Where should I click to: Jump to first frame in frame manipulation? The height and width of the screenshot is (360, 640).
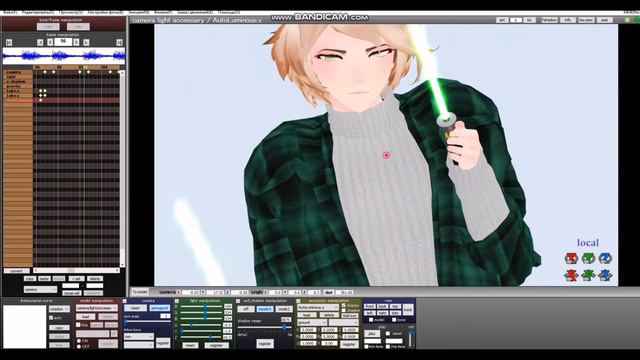9,42
